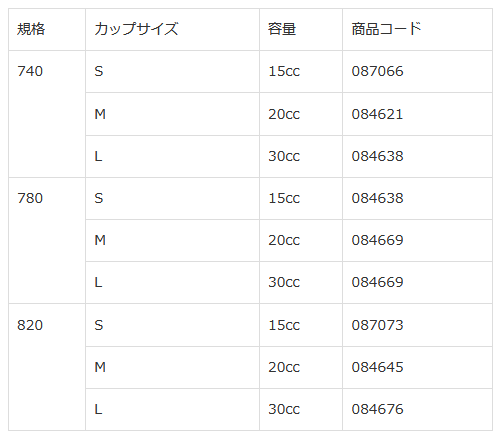Viewport: 502px width, 440px height.
Task: Click the 15cc cell in the 740 group
Action: click(301, 72)
